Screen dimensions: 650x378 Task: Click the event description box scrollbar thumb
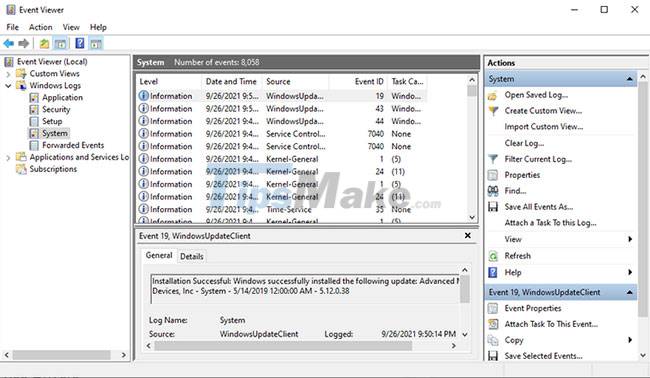point(465,288)
